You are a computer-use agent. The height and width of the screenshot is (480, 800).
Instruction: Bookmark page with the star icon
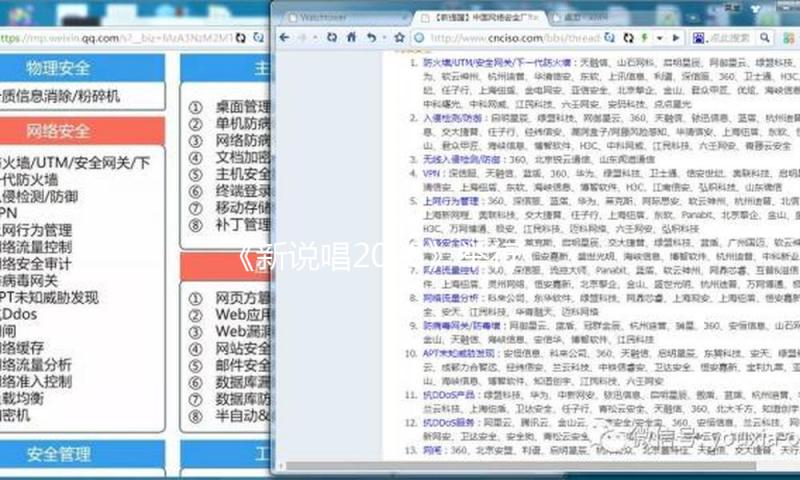399,38
